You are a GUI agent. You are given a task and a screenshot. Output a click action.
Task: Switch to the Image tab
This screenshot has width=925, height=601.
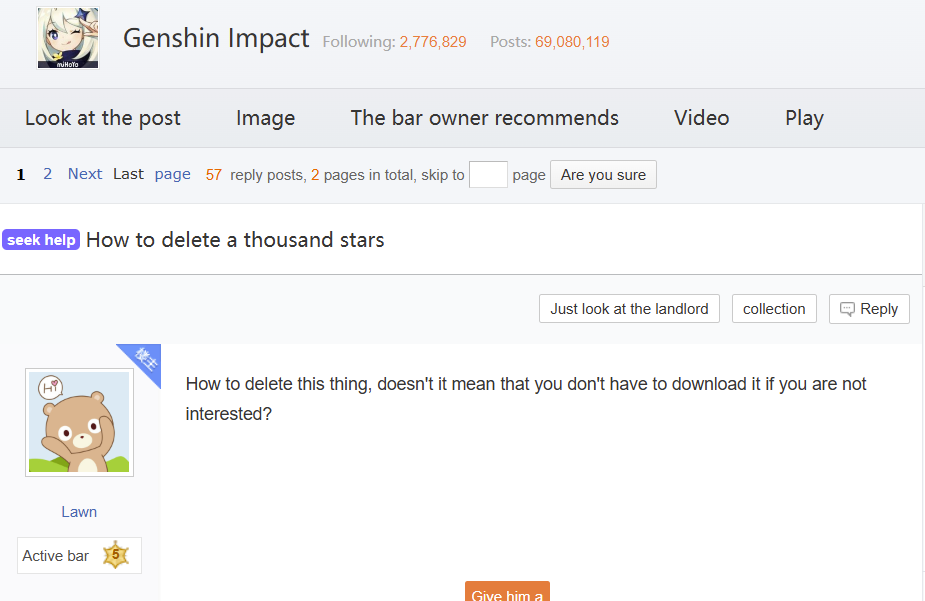click(265, 118)
